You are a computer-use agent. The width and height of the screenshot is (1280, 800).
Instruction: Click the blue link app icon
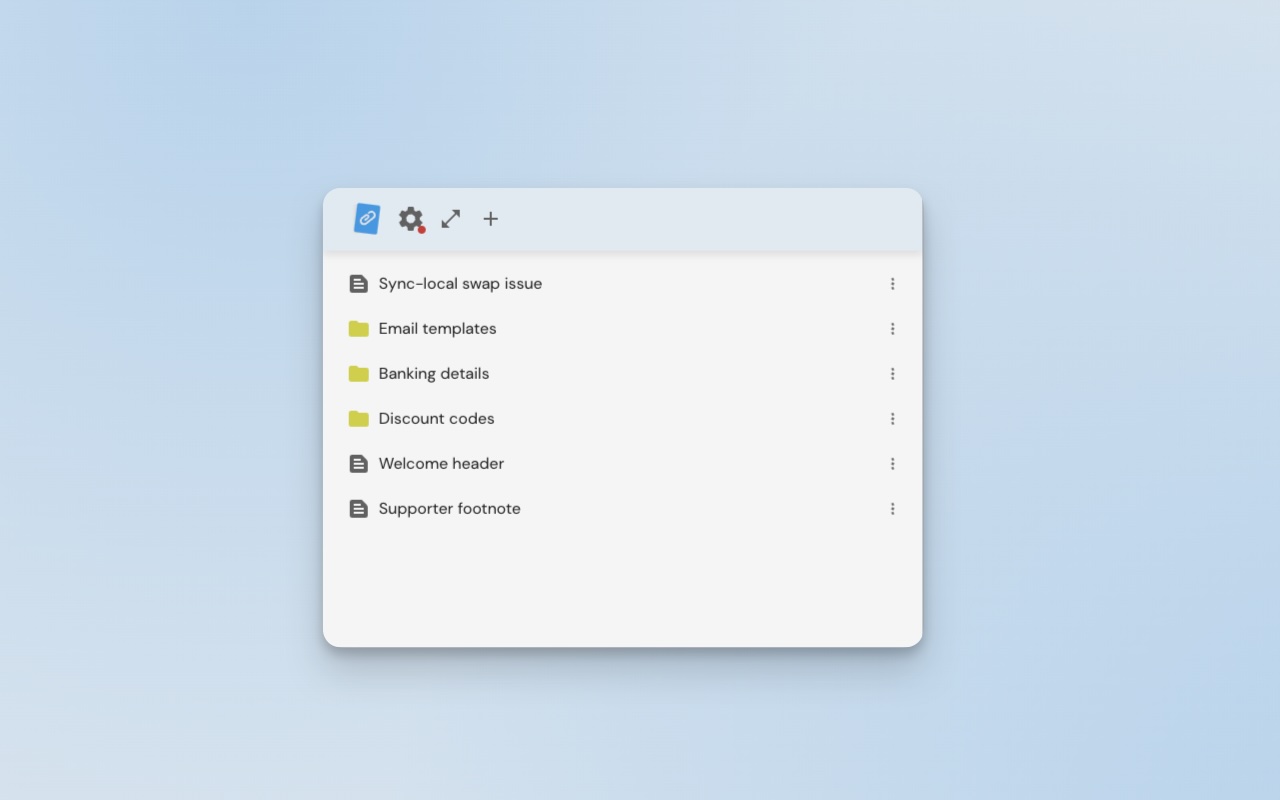point(366,218)
